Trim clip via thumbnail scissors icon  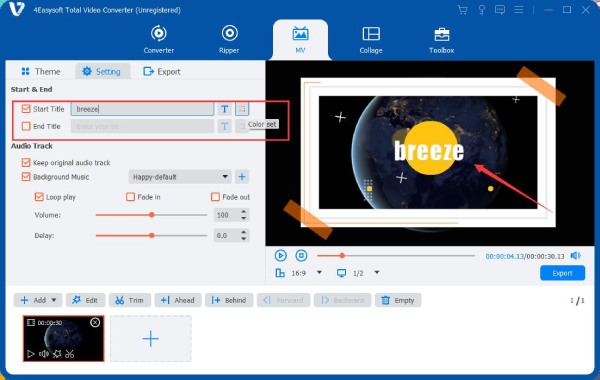(x=70, y=354)
